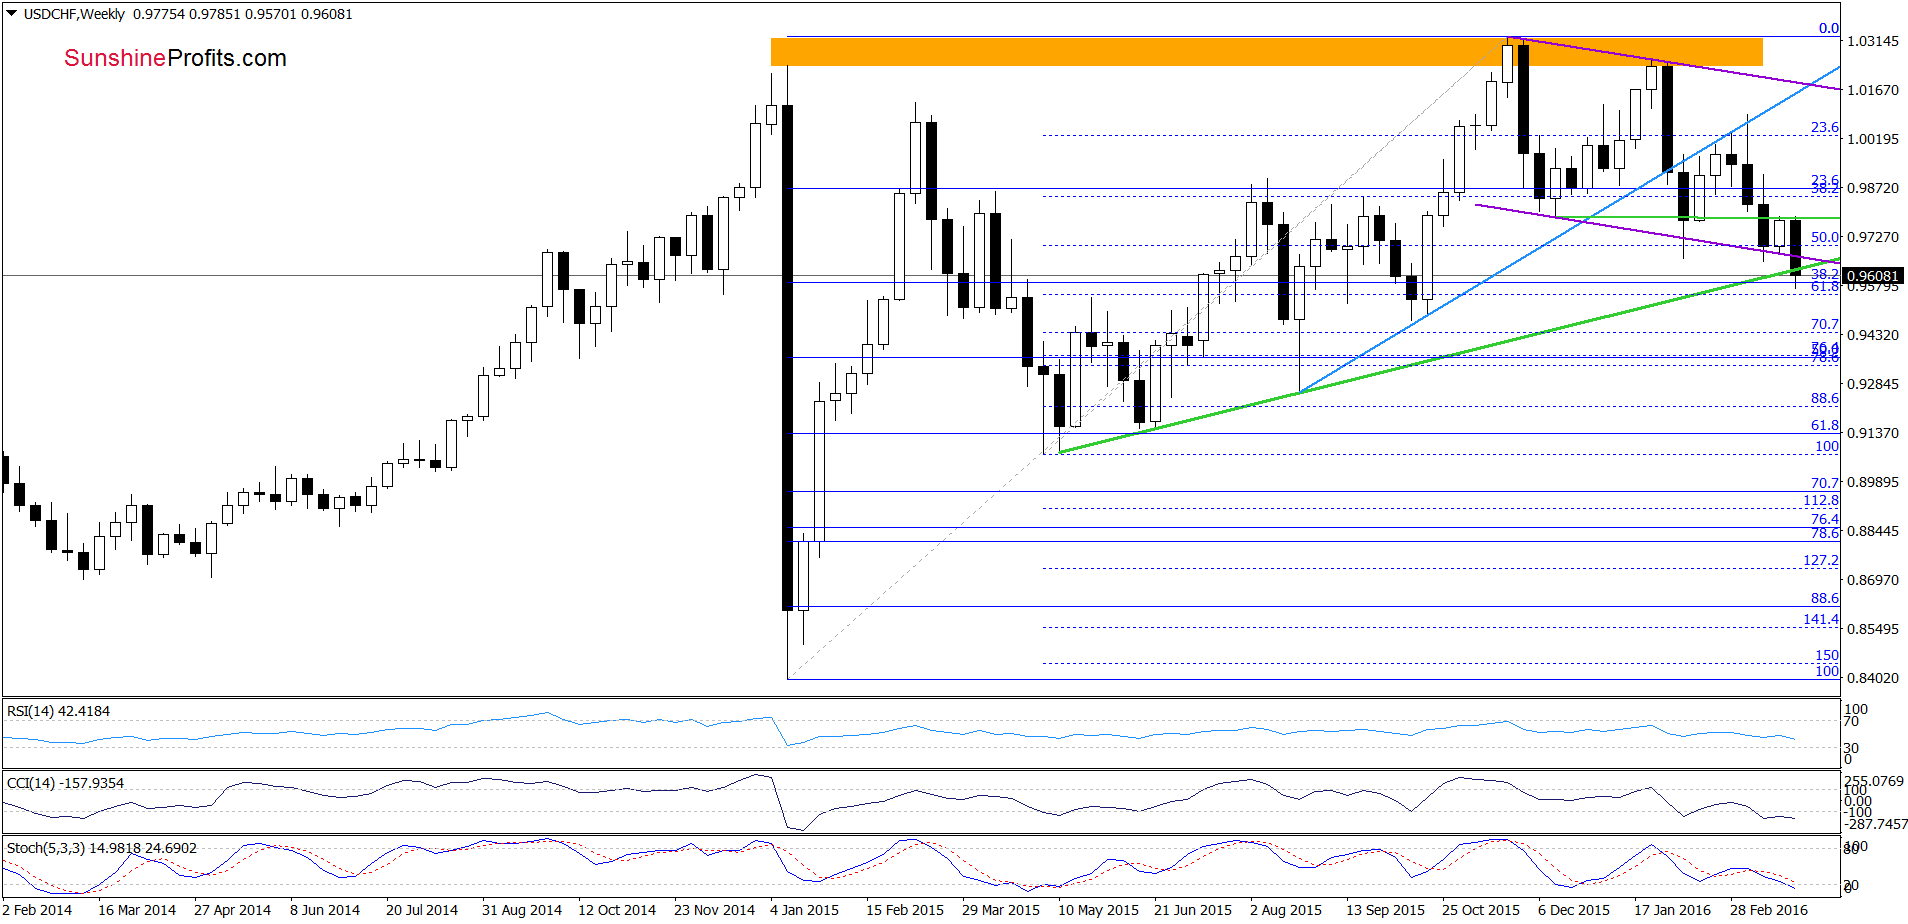Click the Stoch(5,3,3) indicator label
The width and height of the screenshot is (1908, 924).
(x=102, y=848)
